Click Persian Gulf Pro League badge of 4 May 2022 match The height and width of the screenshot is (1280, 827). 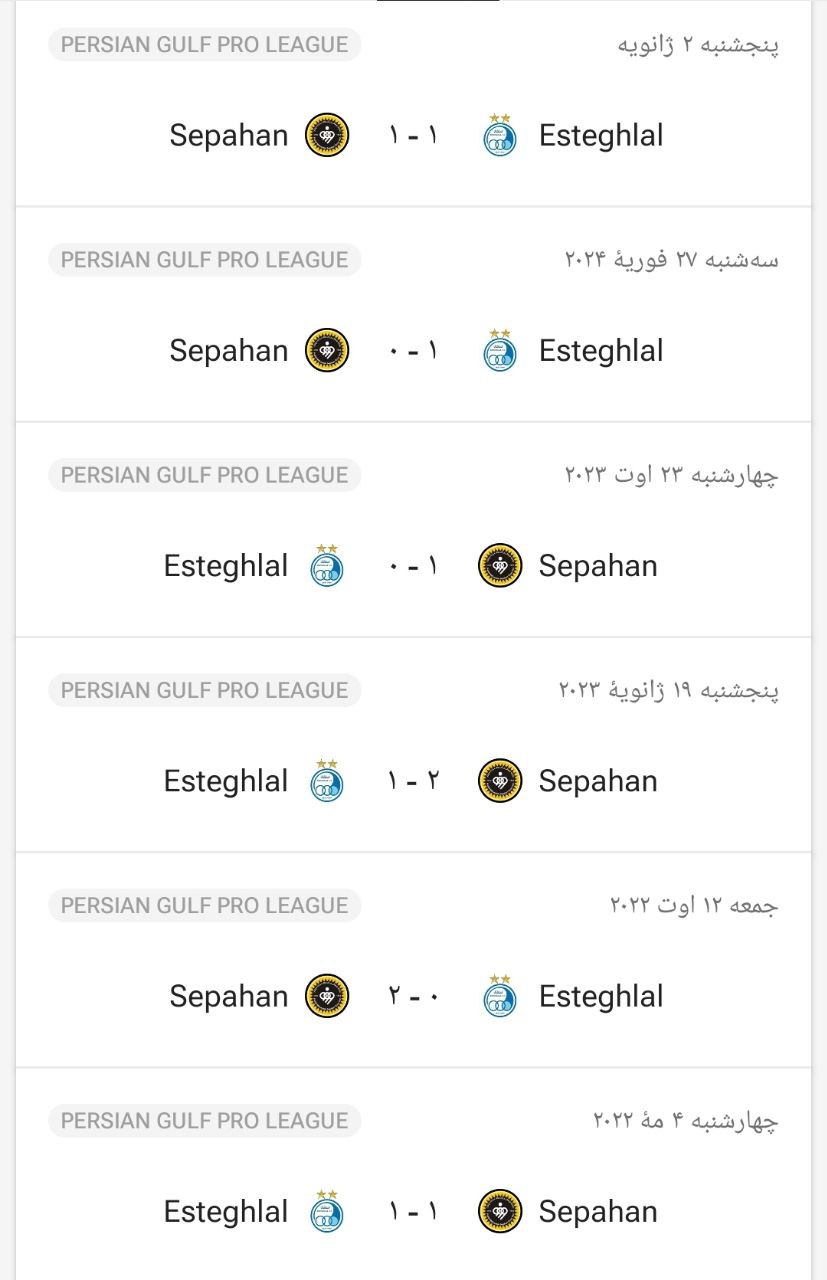coord(204,1121)
